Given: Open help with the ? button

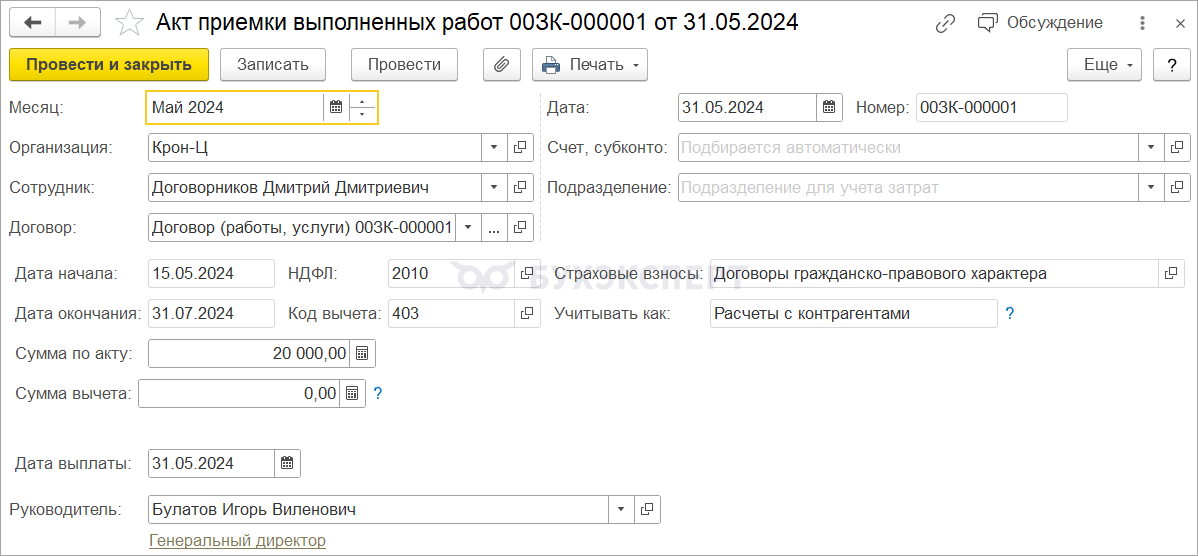Looking at the screenshot, I should [x=1172, y=65].
